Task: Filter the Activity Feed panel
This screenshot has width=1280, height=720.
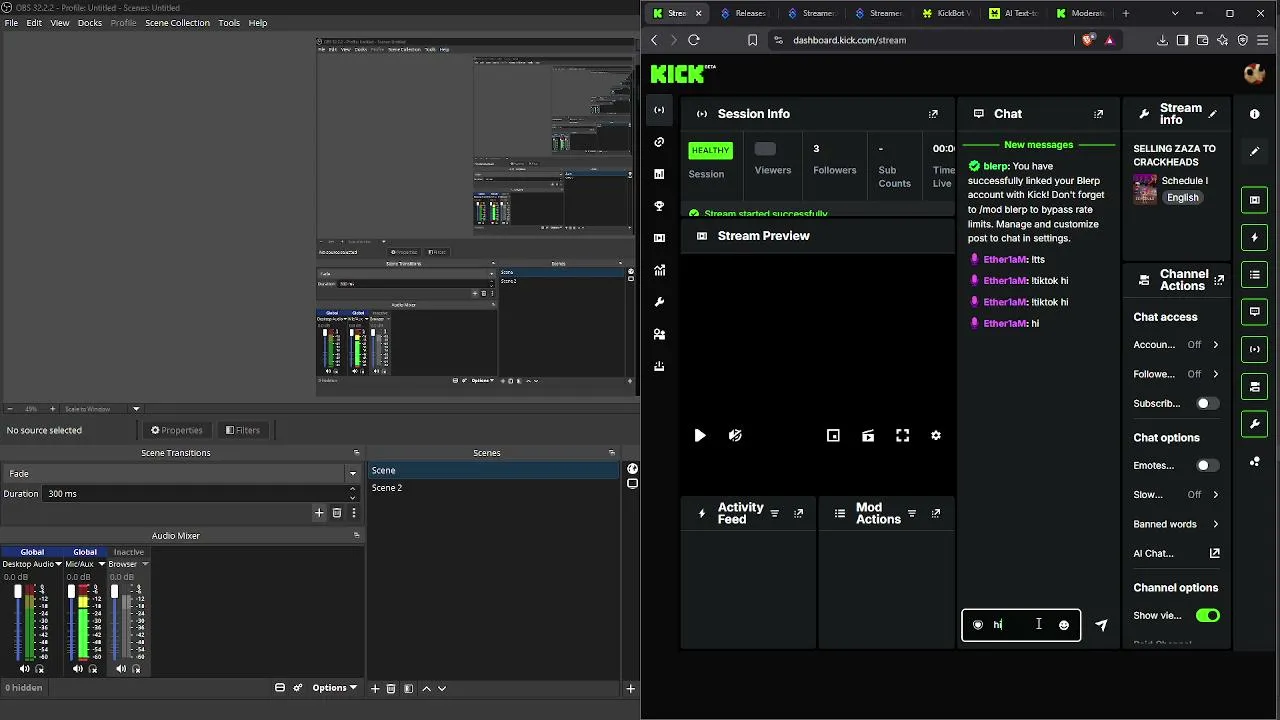Action: coord(774,514)
